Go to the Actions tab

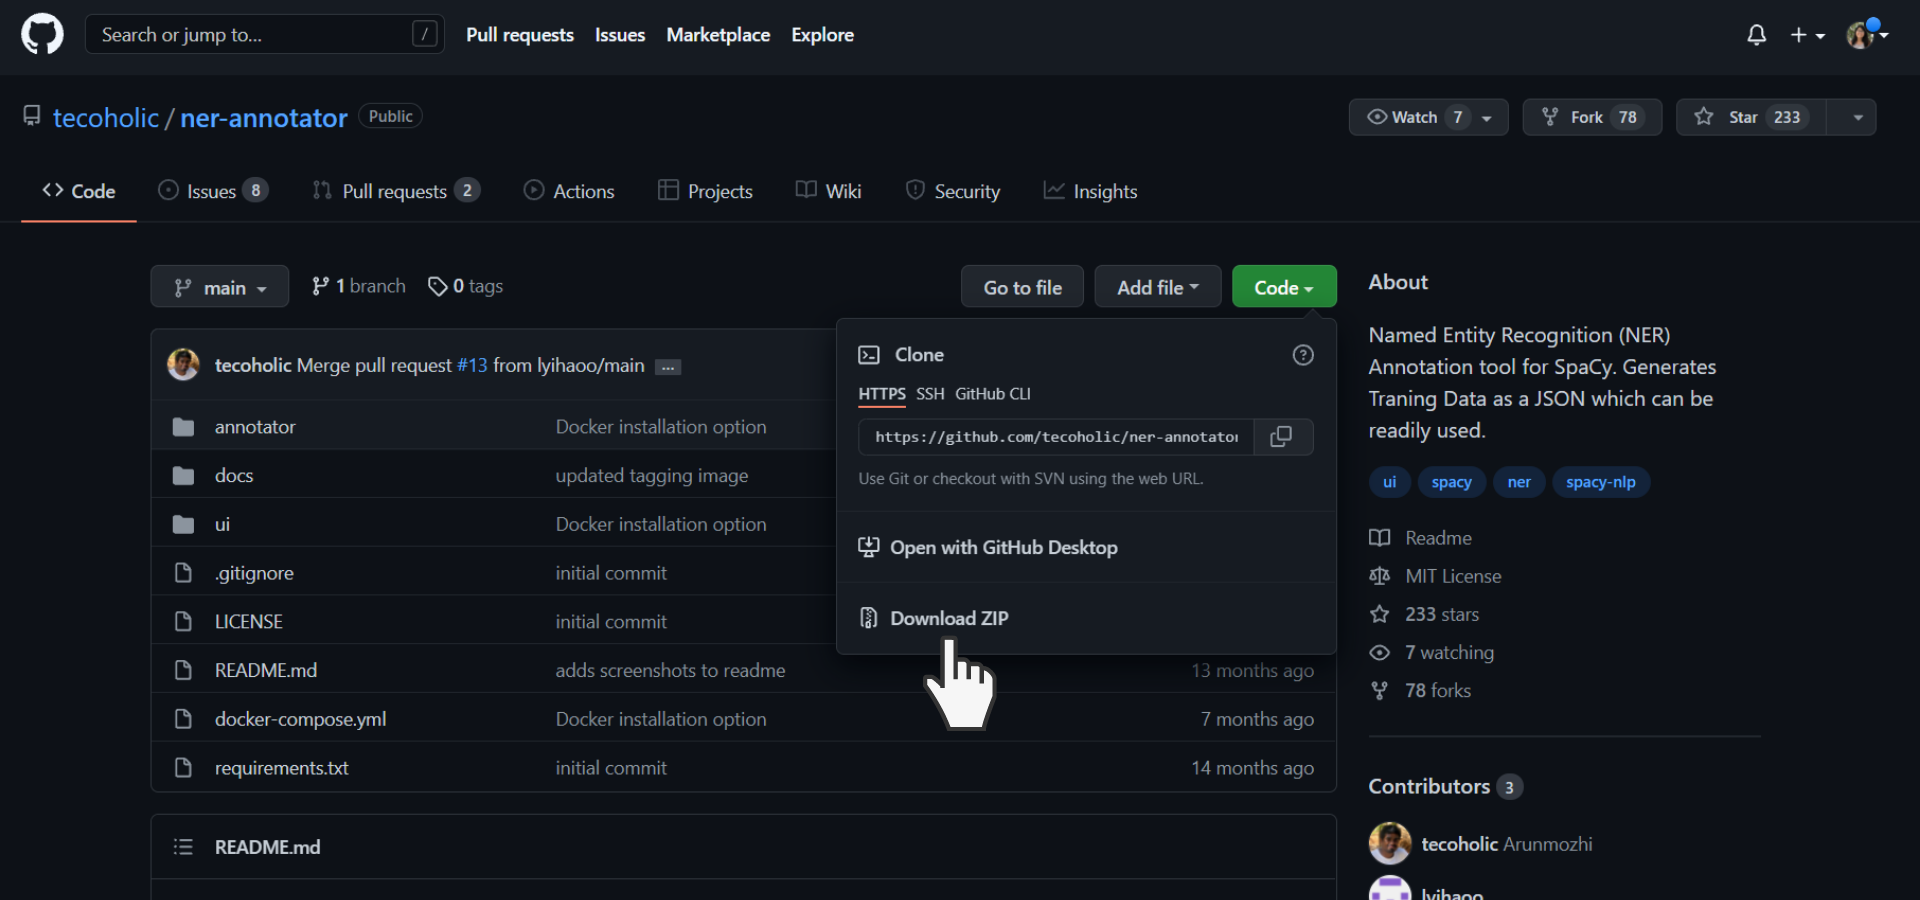coord(569,191)
